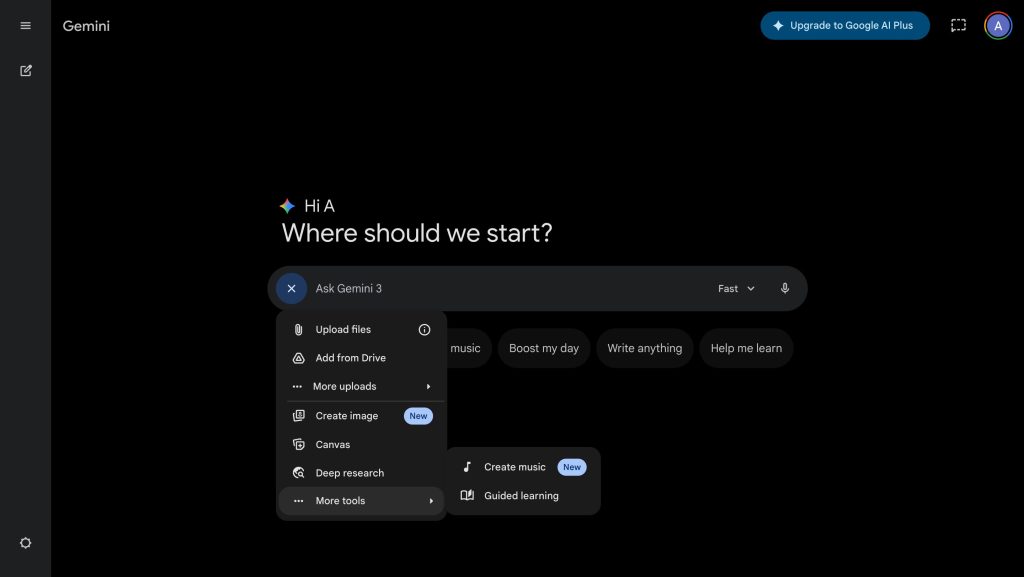Image resolution: width=1024 pixels, height=577 pixels.
Task: Start Deep research from the menu
Action: click(349, 473)
